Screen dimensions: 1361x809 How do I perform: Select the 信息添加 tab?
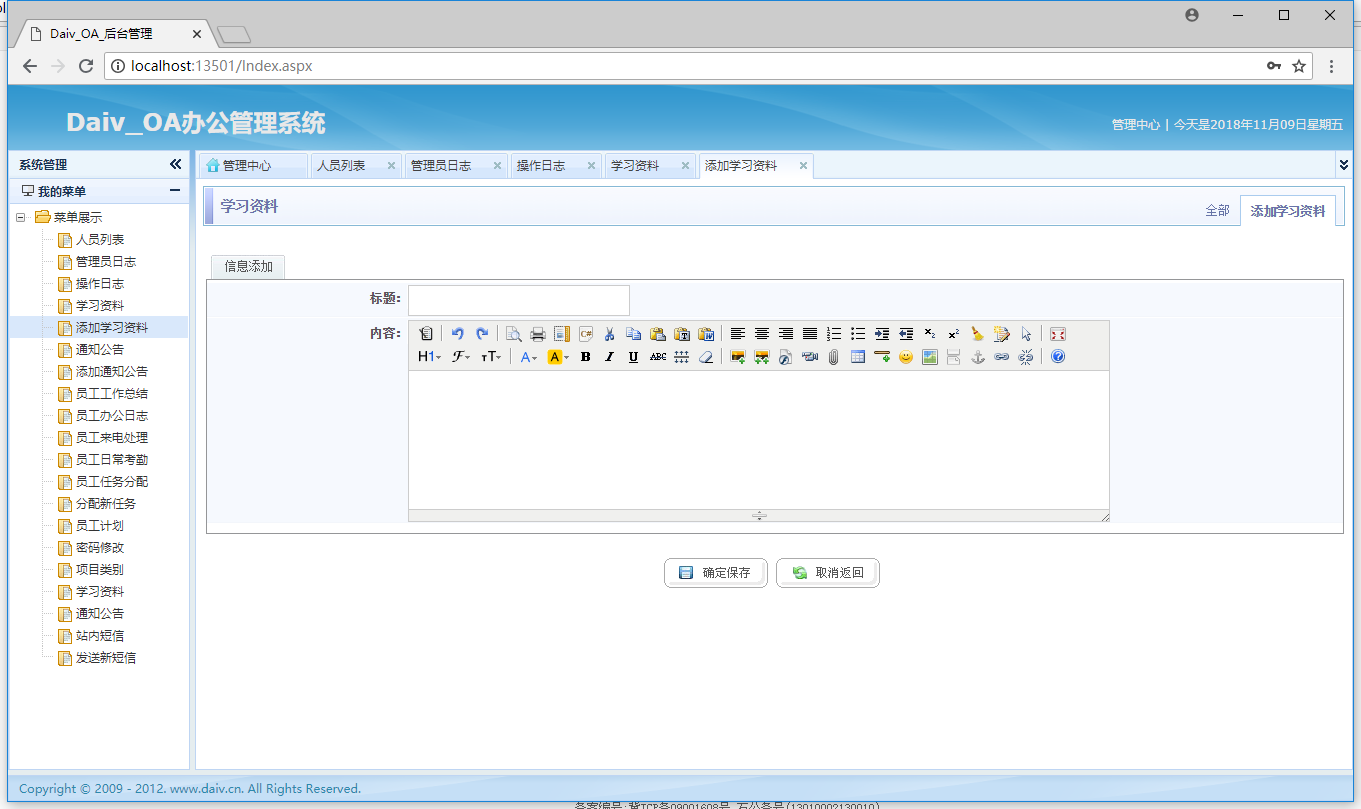point(248,267)
